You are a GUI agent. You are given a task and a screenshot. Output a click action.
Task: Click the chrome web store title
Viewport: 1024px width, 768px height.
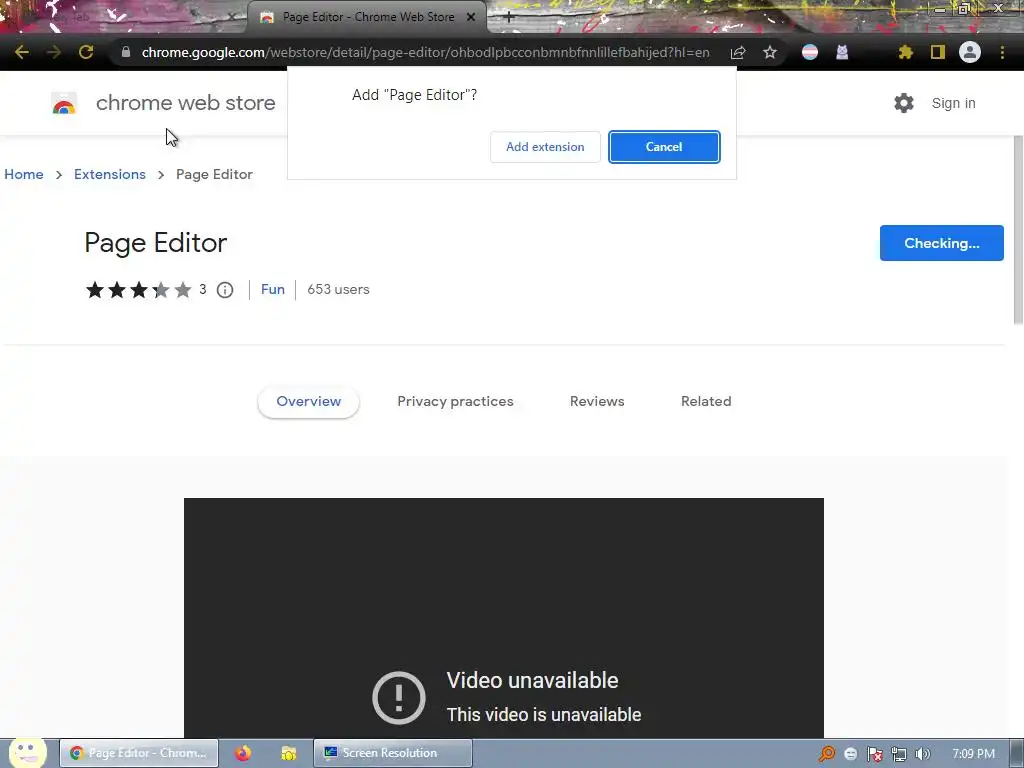[x=185, y=103]
